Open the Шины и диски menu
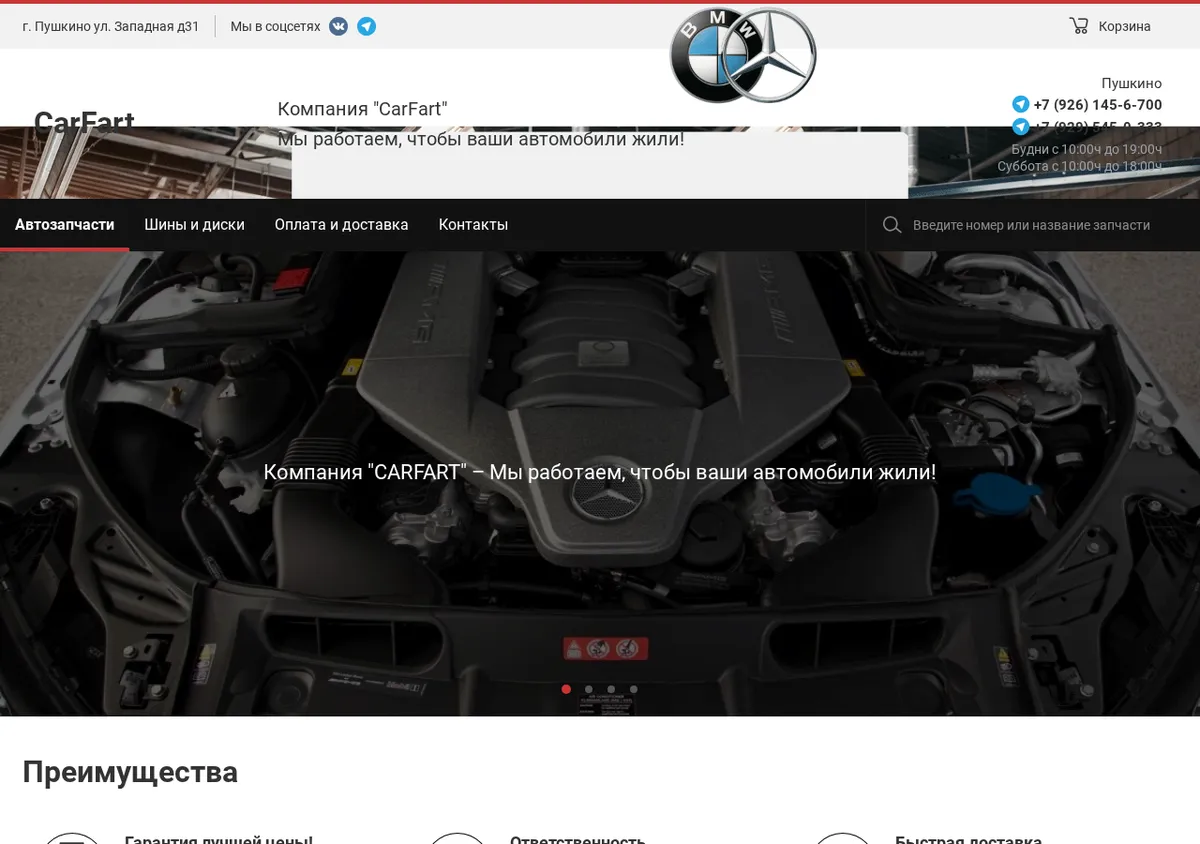This screenshot has width=1200, height=844. pos(194,225)
